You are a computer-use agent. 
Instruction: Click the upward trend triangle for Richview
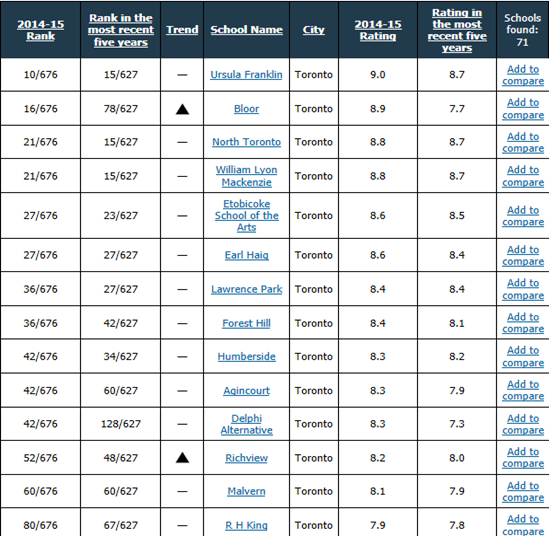182,458
